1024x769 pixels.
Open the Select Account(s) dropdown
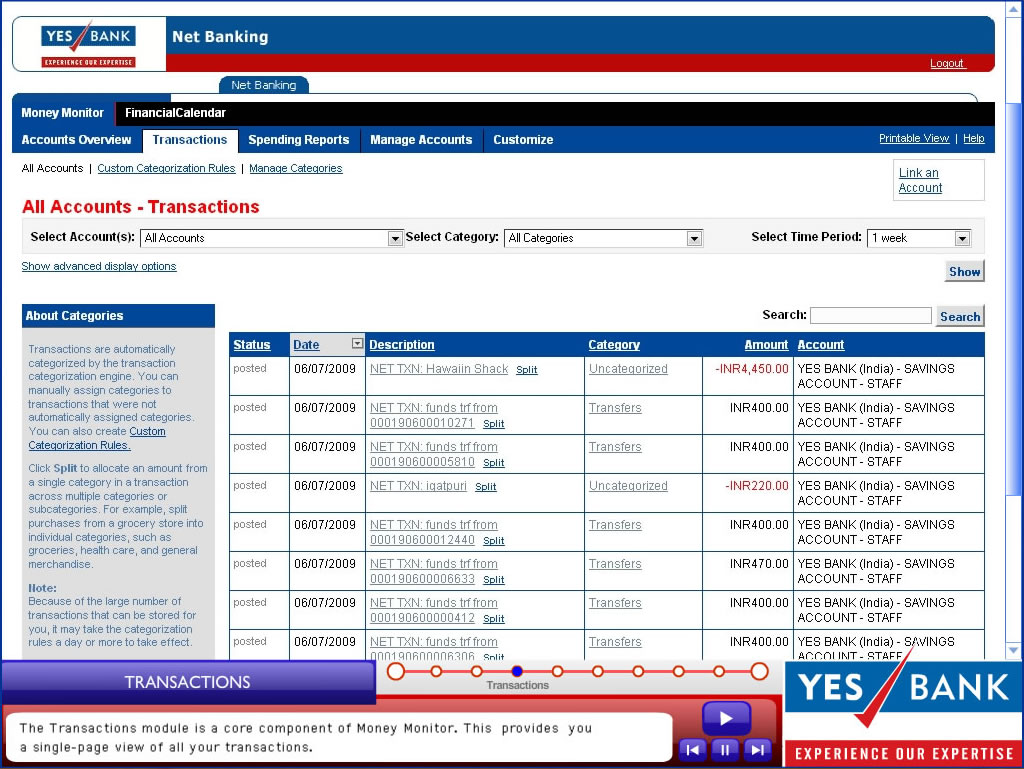click(x=395, y=238)
